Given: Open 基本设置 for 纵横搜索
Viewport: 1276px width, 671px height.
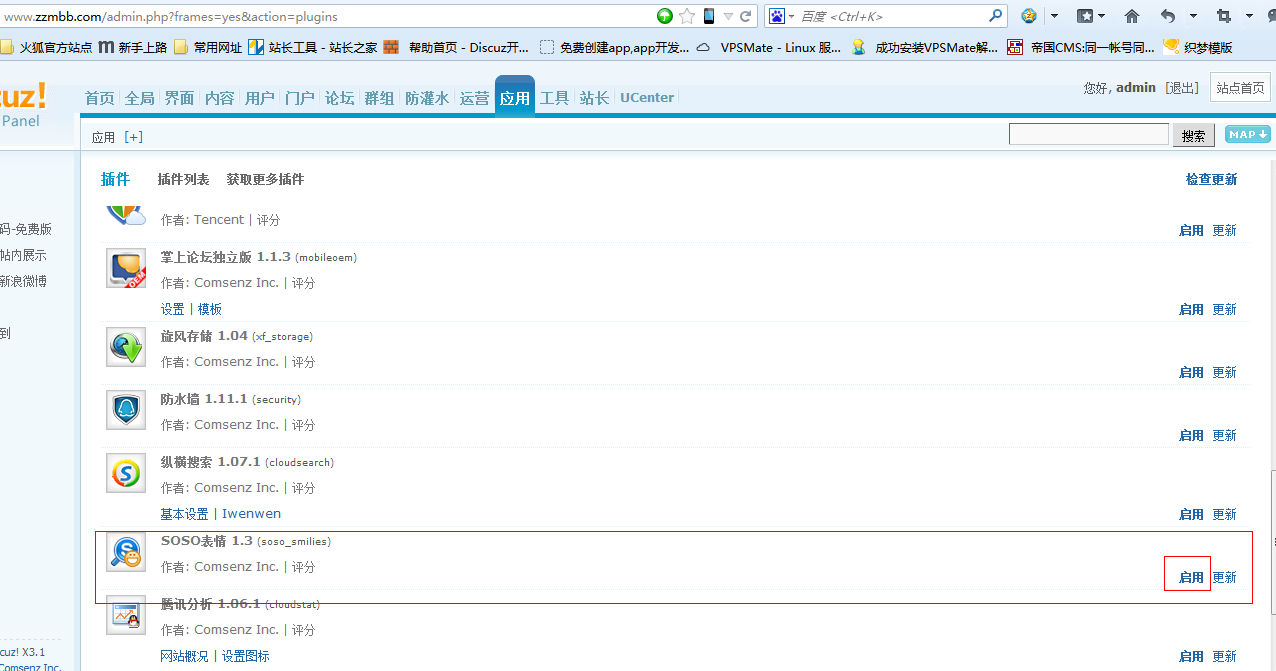Looking at the screenshot, I should click(x=184, y=514).
